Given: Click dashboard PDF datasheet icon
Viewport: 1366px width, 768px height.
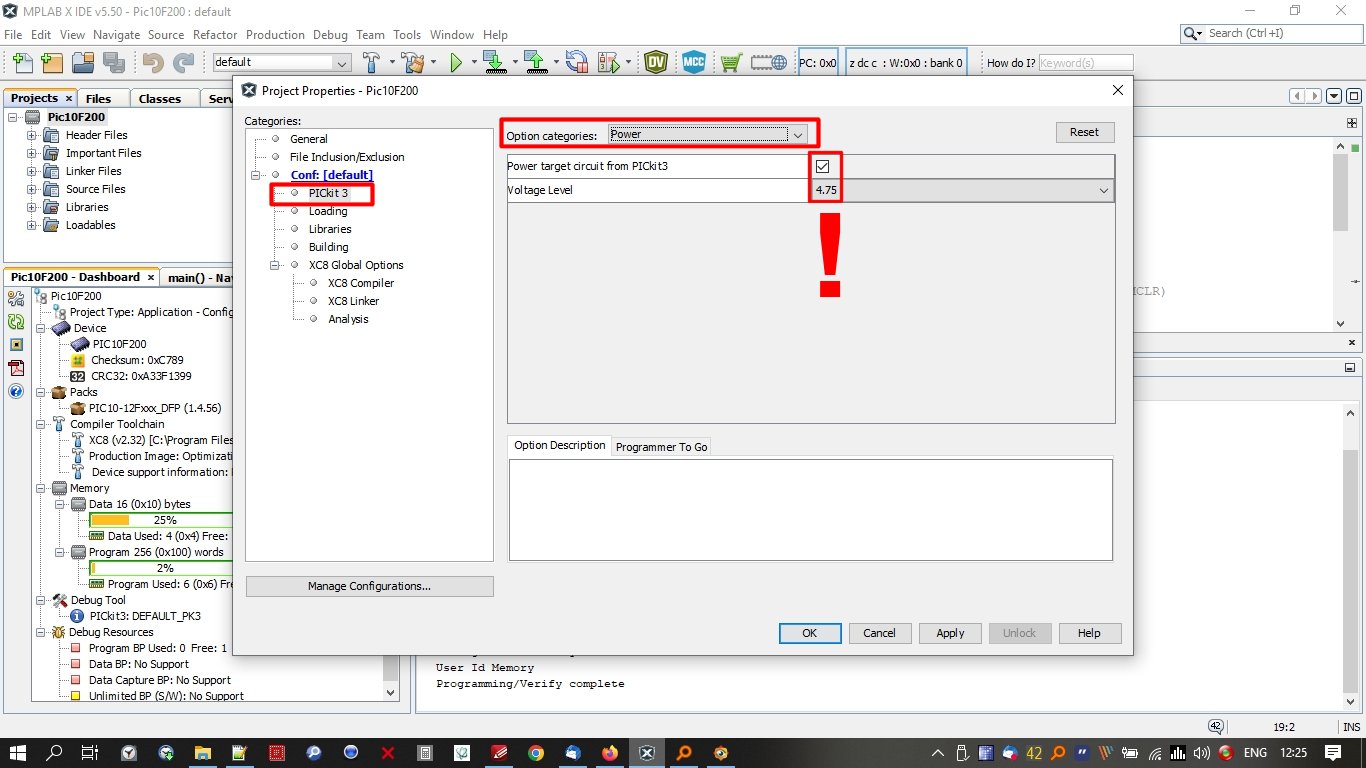Looking at the screenshot, I should 16,367.
